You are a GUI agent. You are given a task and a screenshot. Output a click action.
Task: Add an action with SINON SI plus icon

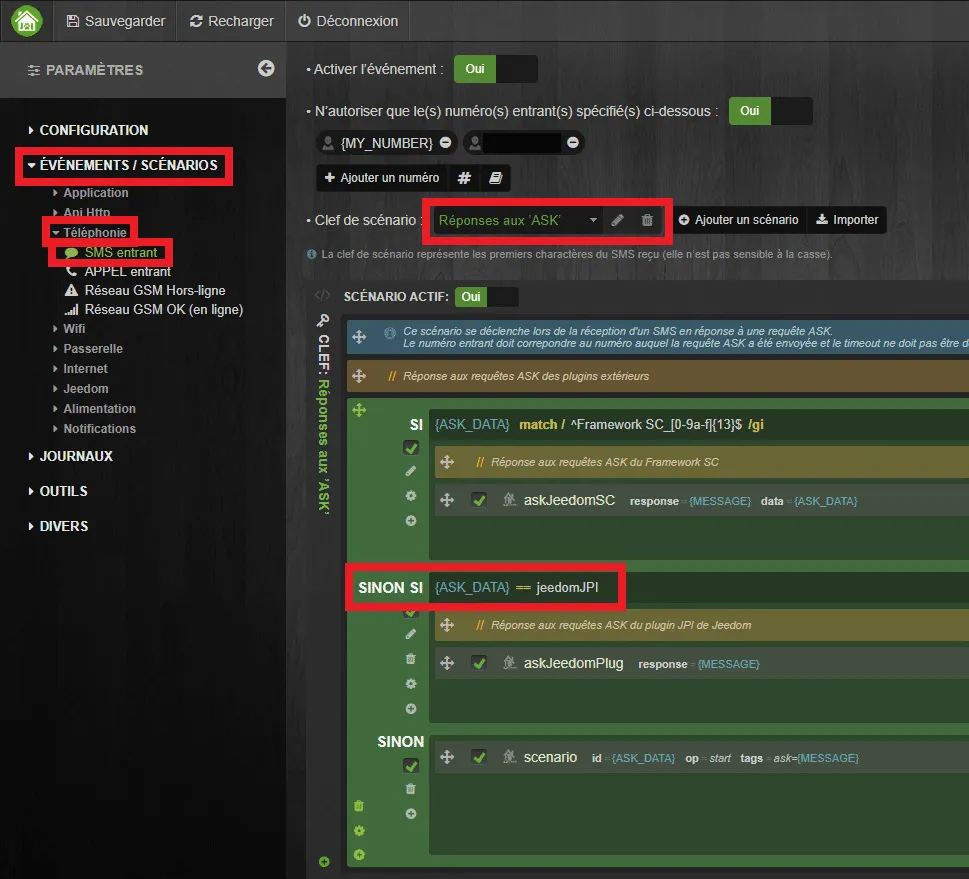coord(410,708)
